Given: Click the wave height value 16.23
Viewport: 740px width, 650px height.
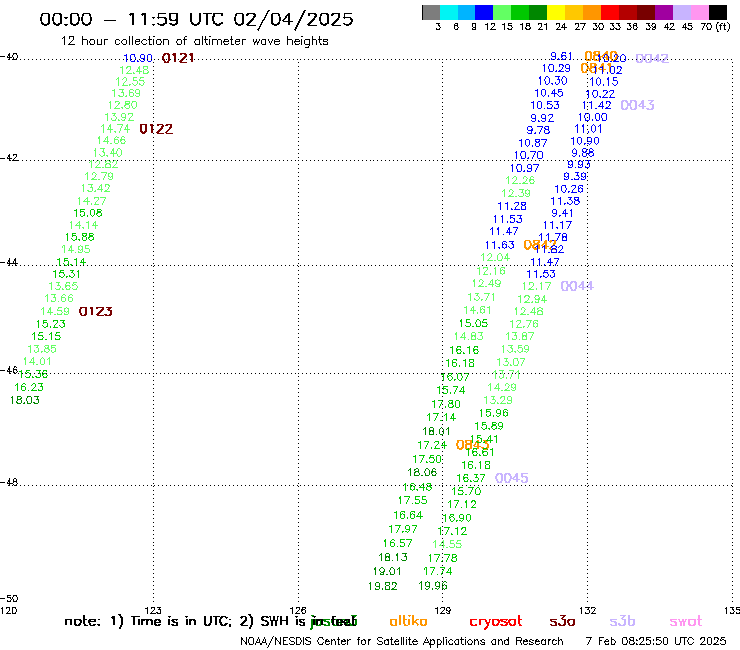Looking at the screenshot, I should (x=29, y=388).
